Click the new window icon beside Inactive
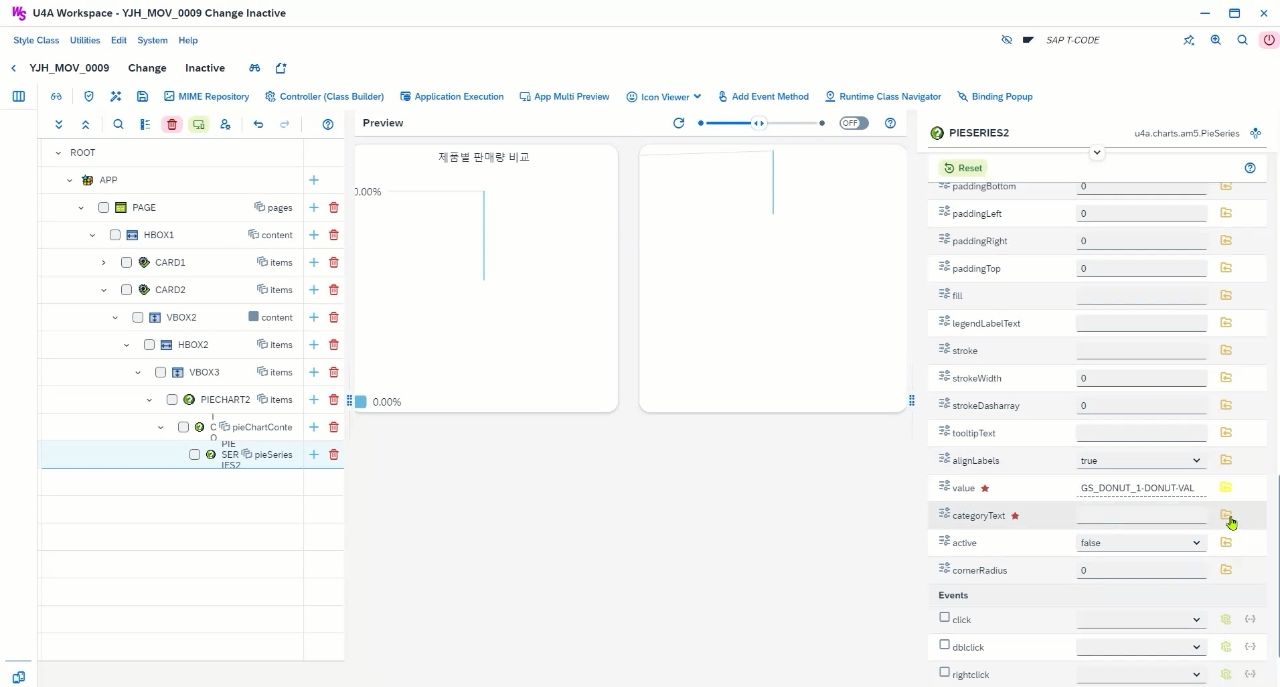 [x=281, y=68]
